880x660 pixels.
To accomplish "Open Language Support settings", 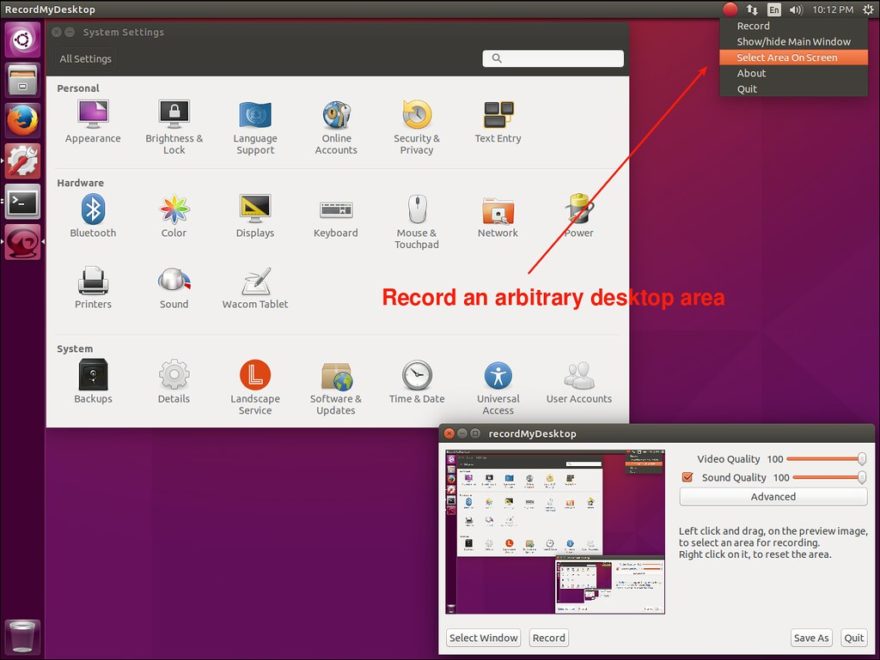I will click(255, 127).
